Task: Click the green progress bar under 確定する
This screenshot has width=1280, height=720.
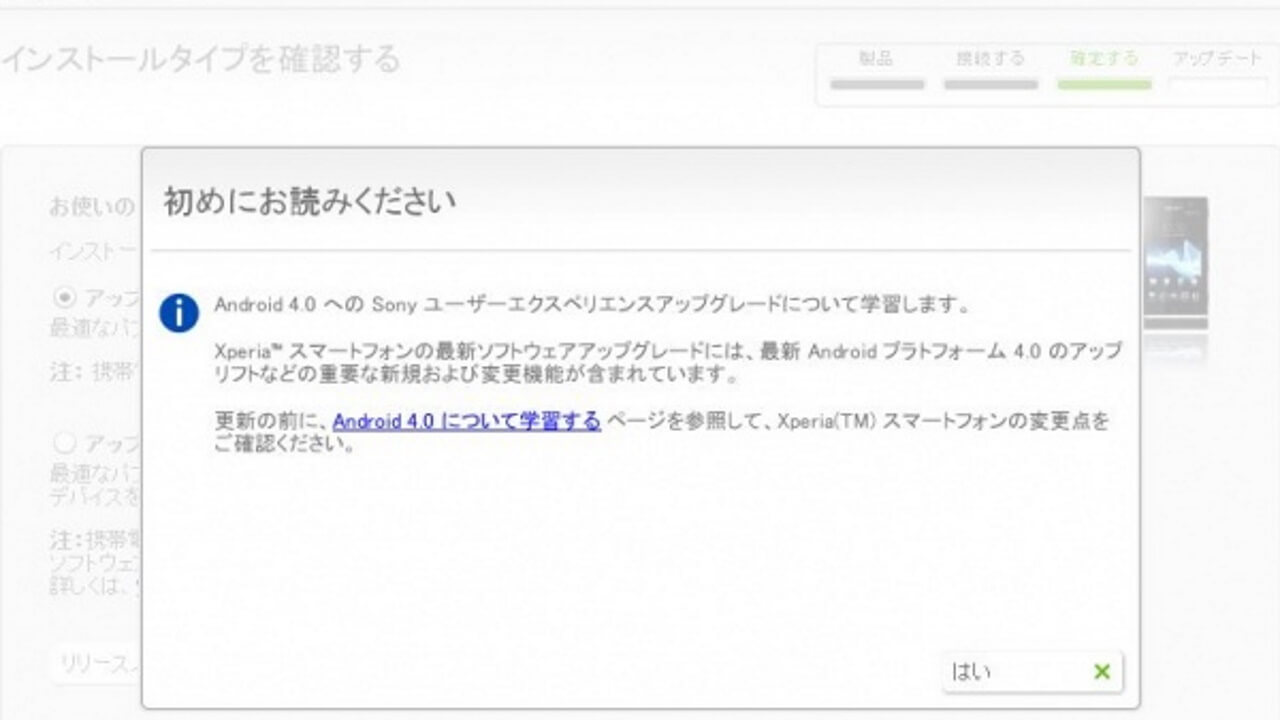Action: click(x=1103, y=85)
